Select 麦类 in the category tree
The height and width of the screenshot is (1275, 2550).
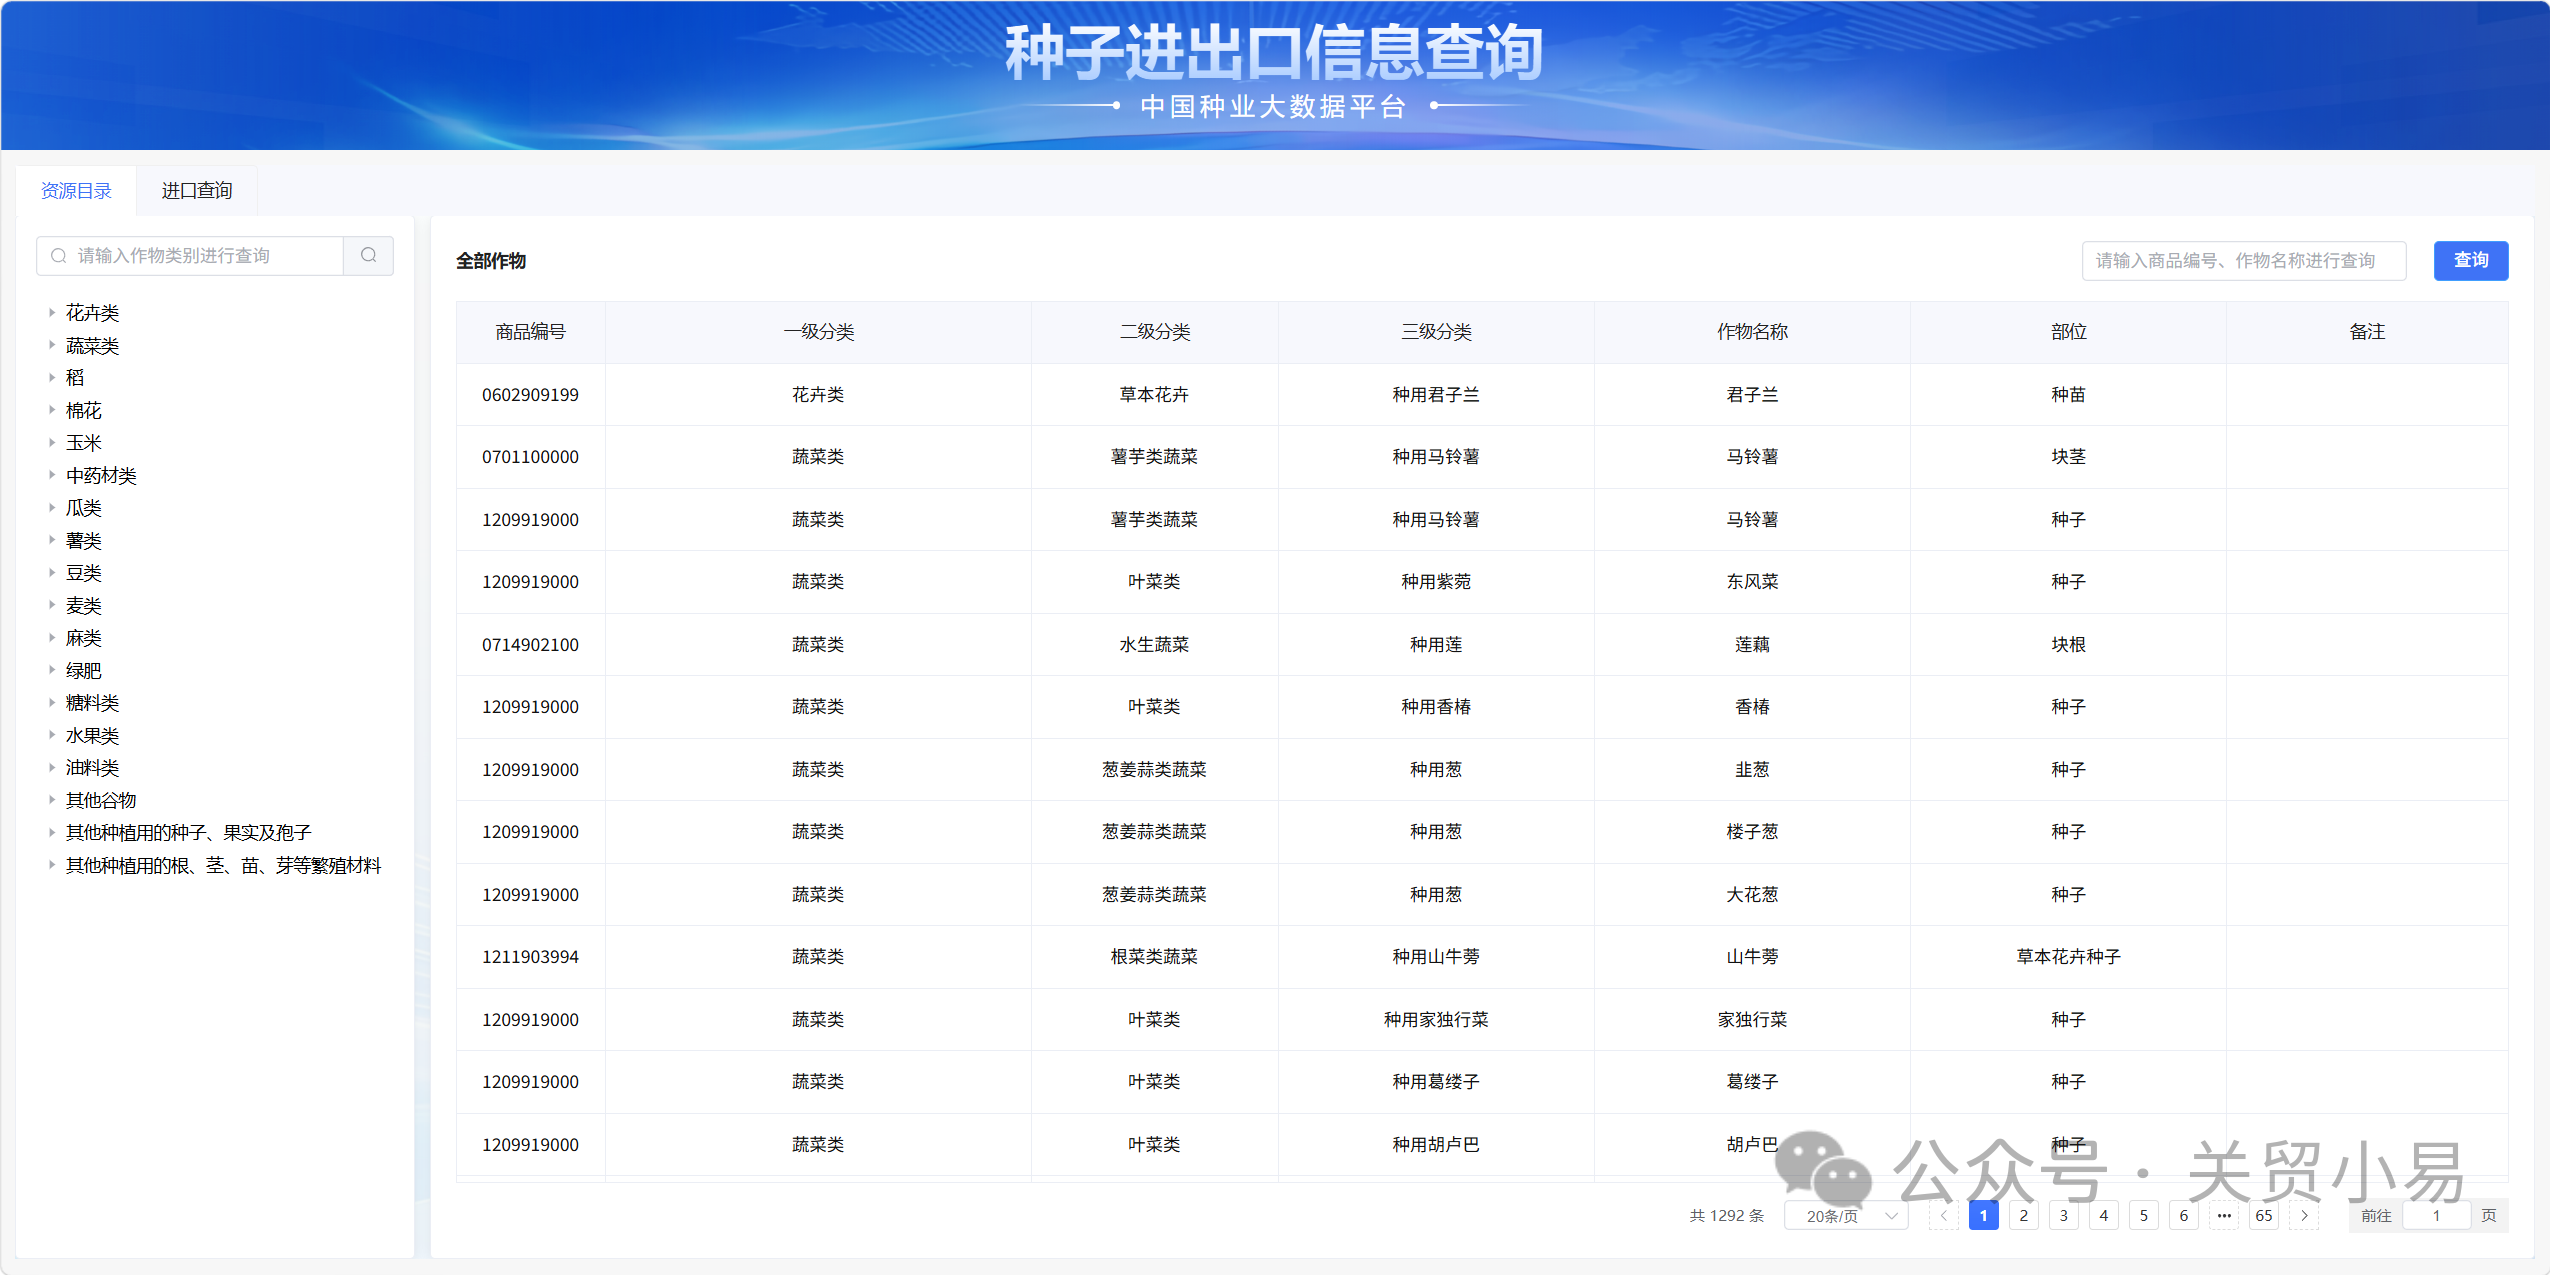[x=84, y=606]
